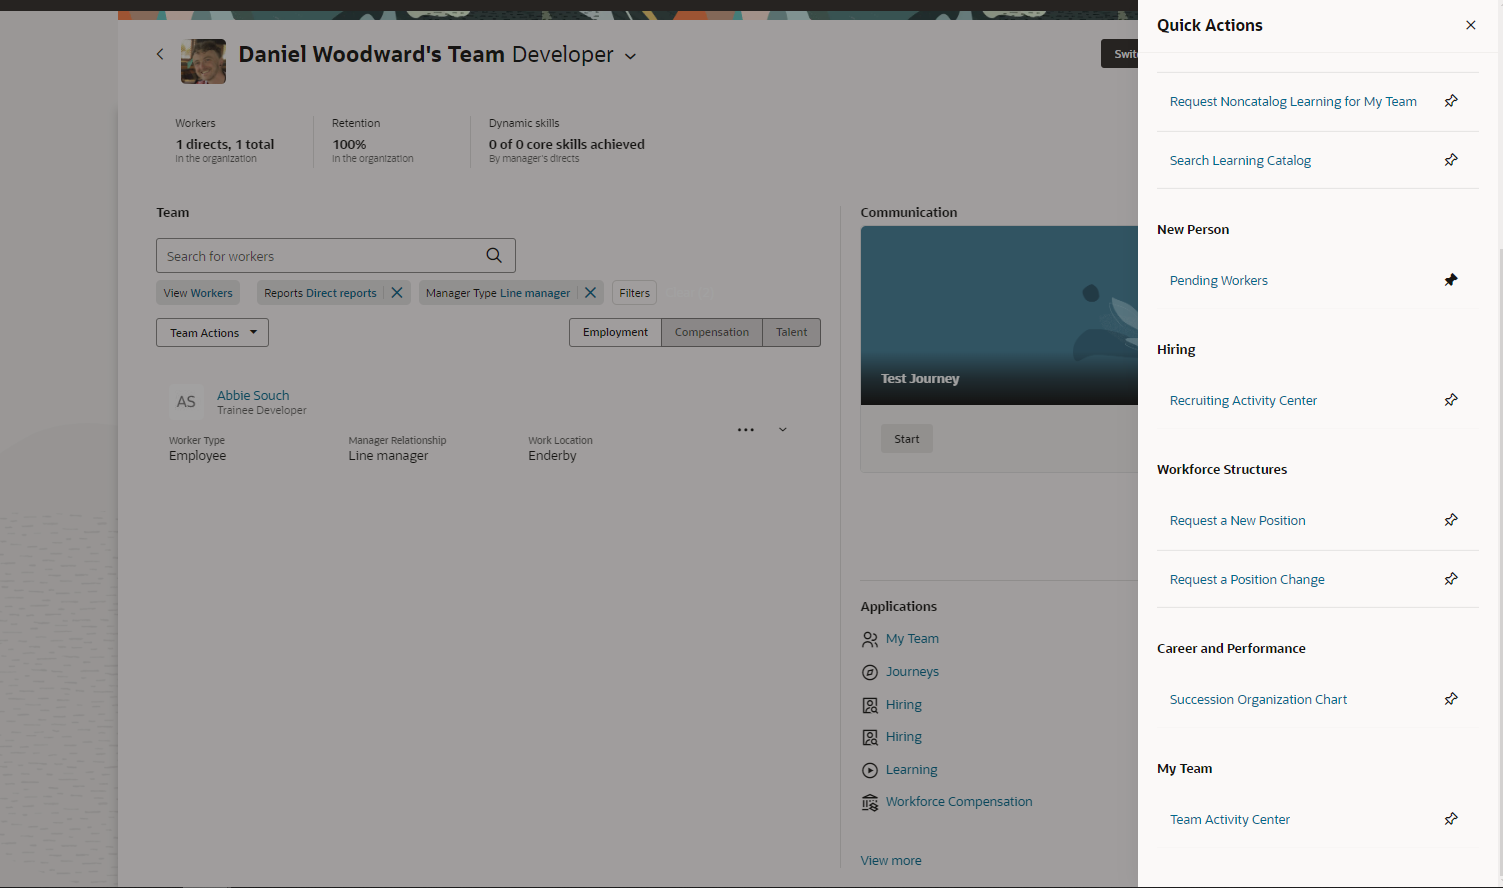1503x888 pixels.
Task: Select the "1 directs, 1 total" workers value
Action: [x=225, y=145]
